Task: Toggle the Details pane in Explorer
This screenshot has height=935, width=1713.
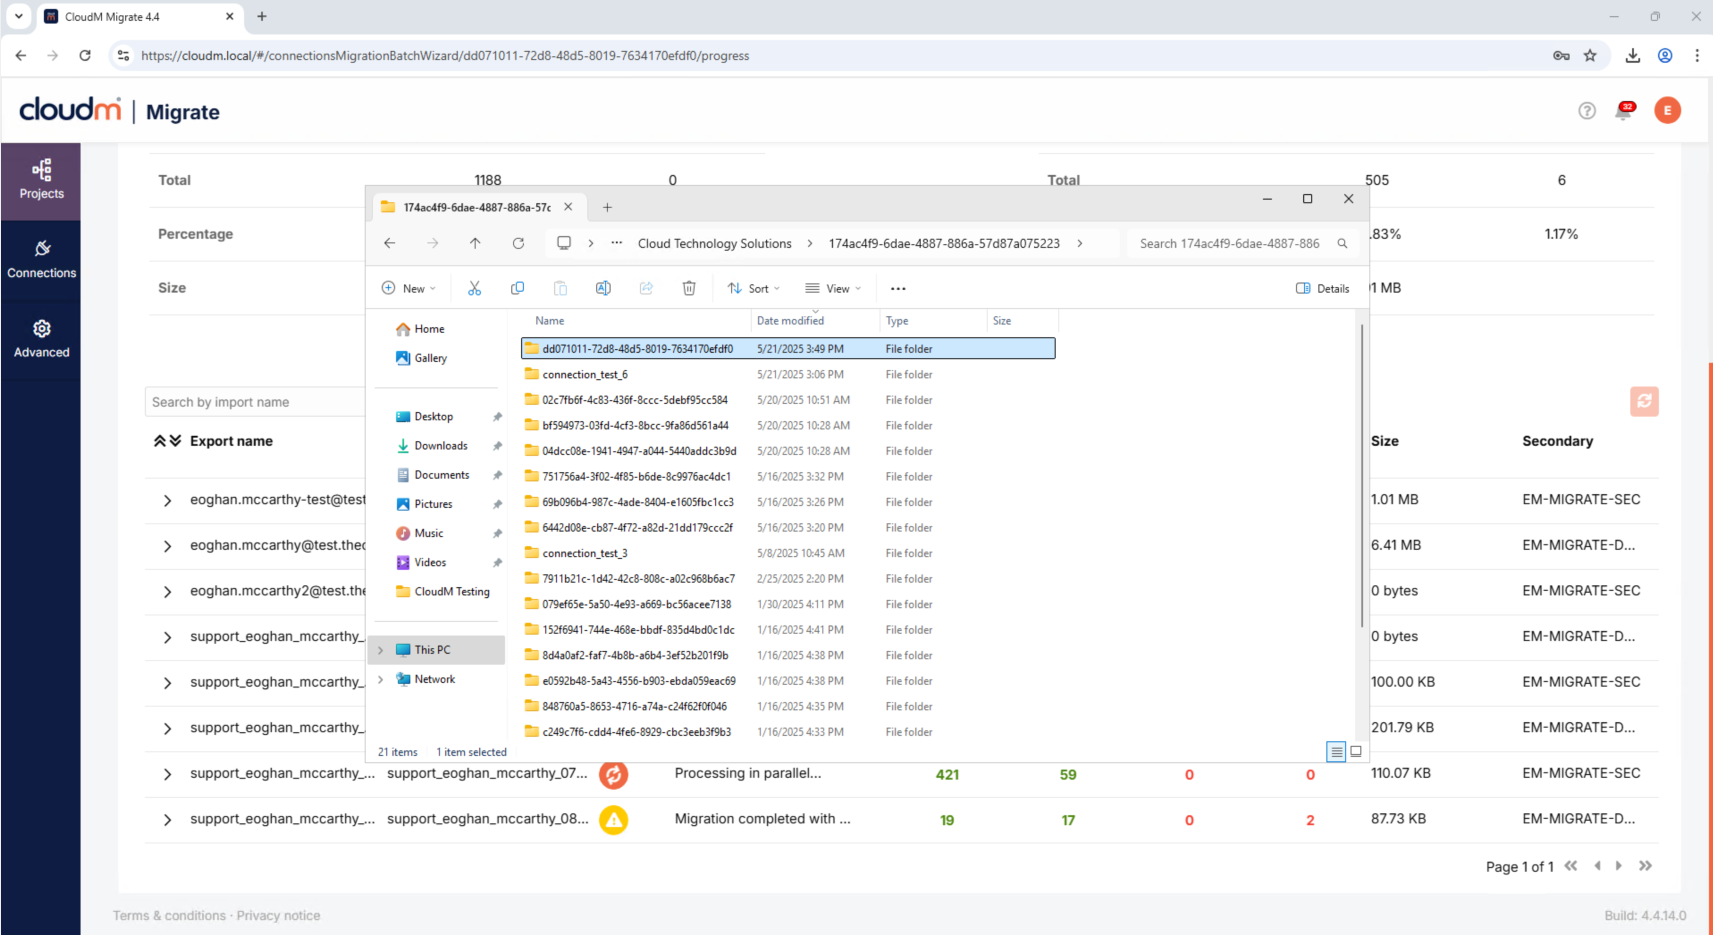Action: [1322, 288]
